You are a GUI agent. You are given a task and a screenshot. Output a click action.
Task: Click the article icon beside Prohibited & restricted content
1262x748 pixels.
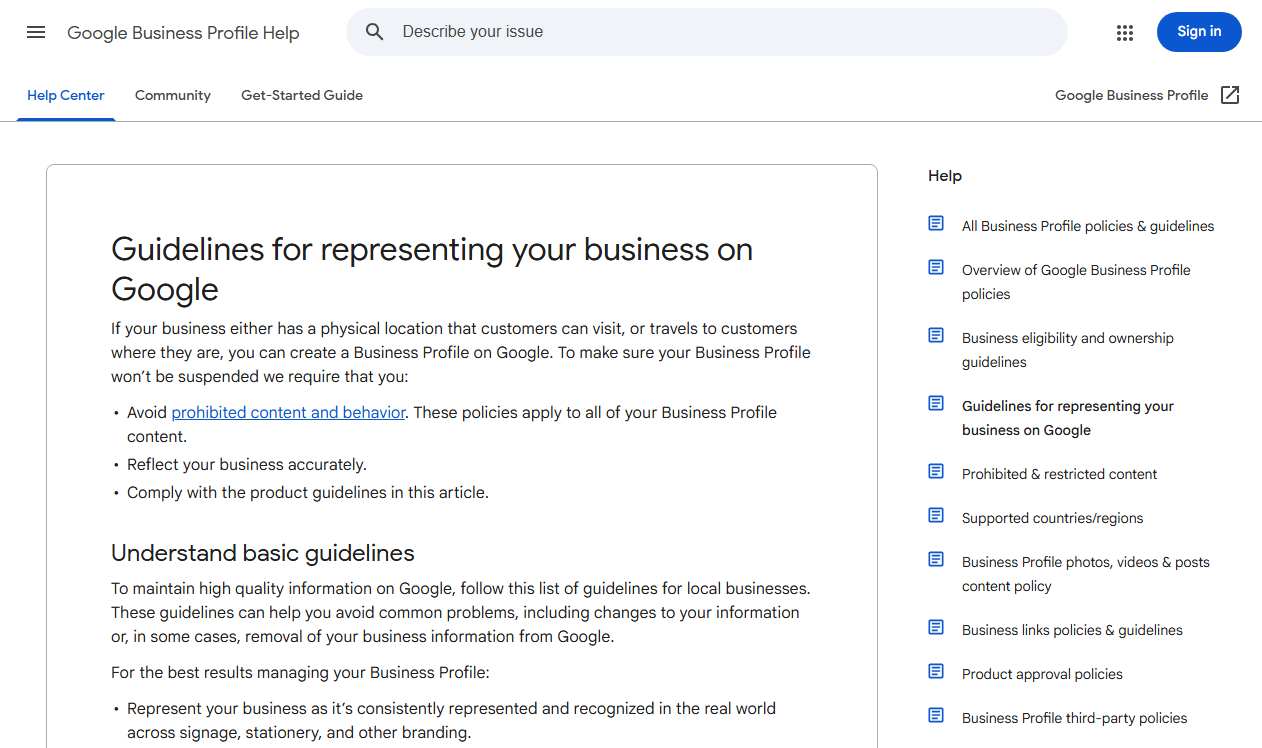click(936, 471)
